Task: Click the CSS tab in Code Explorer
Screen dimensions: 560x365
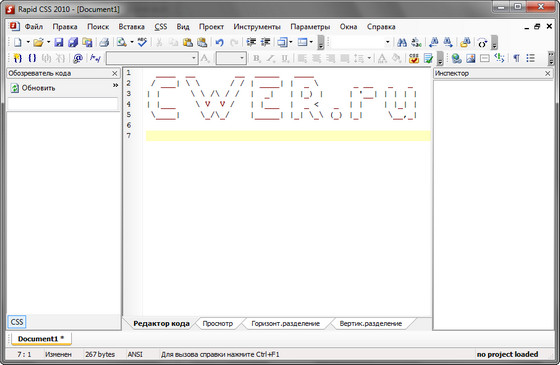Action: click(17, 322)
